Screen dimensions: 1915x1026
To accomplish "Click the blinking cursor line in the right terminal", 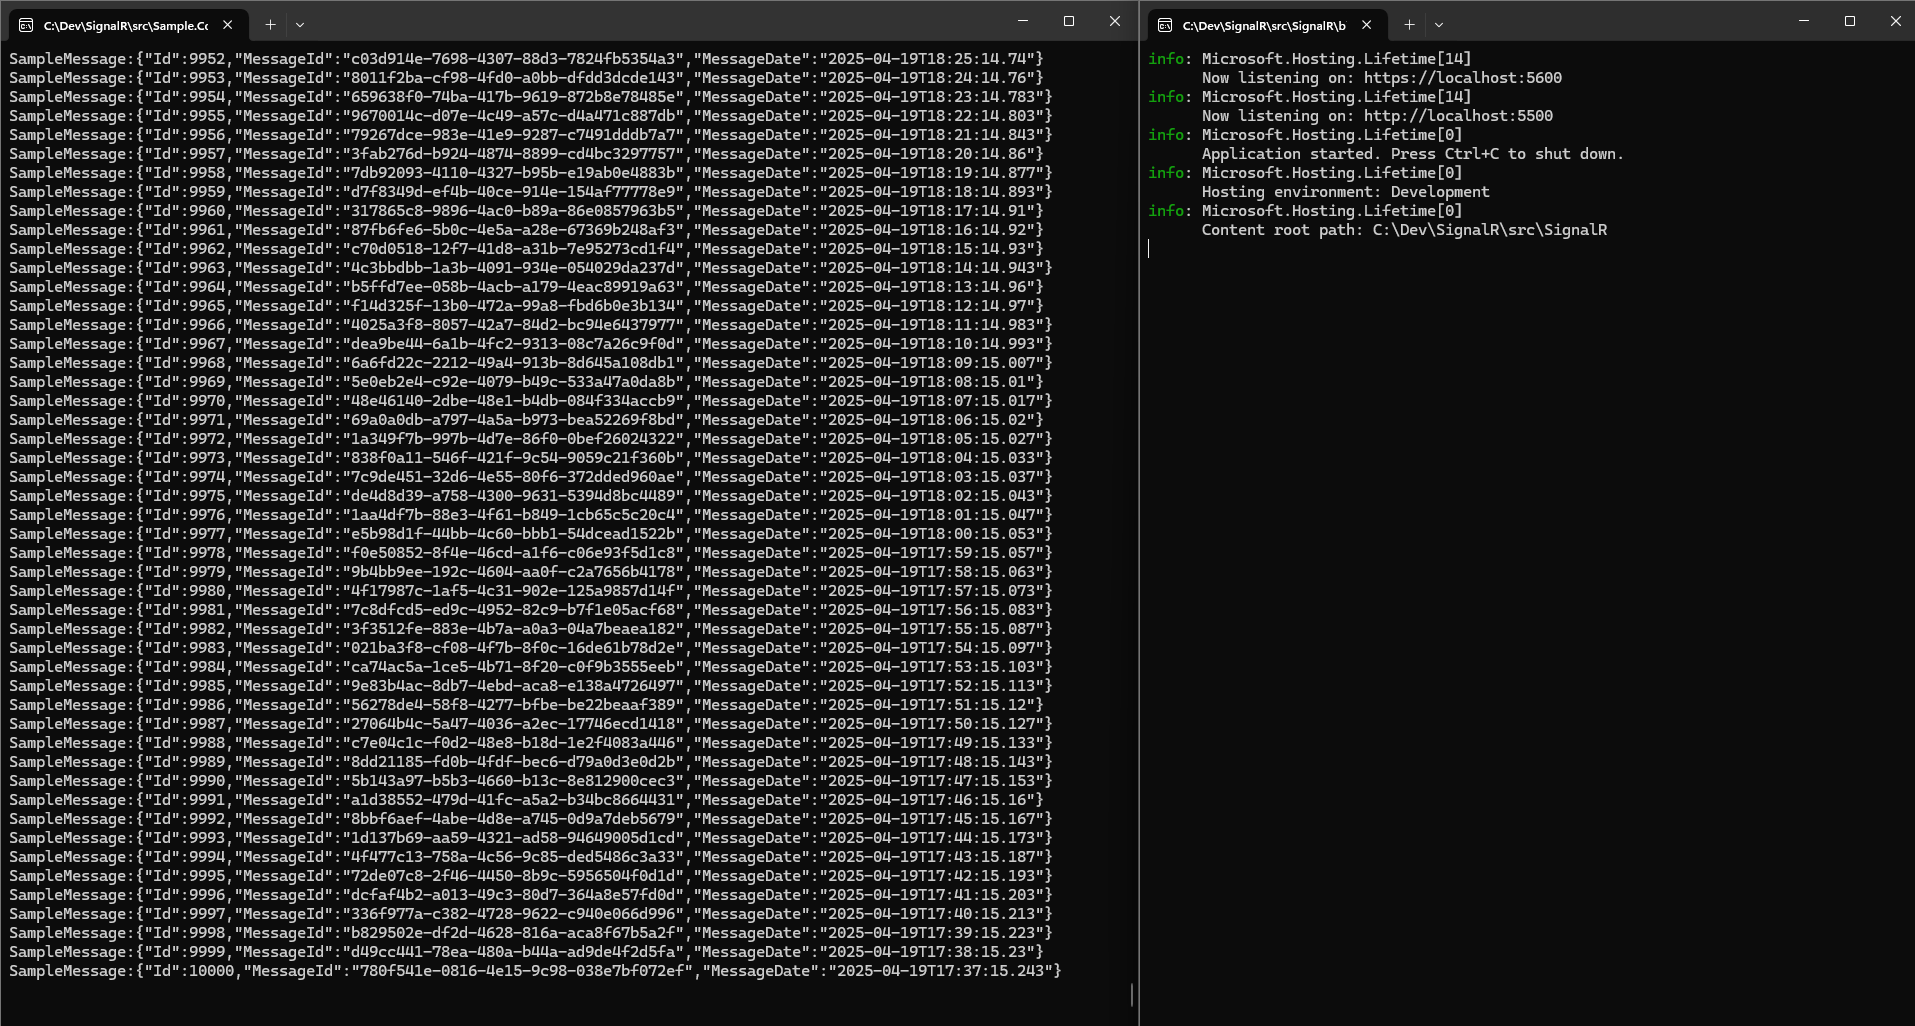I will coord(1150,248).
